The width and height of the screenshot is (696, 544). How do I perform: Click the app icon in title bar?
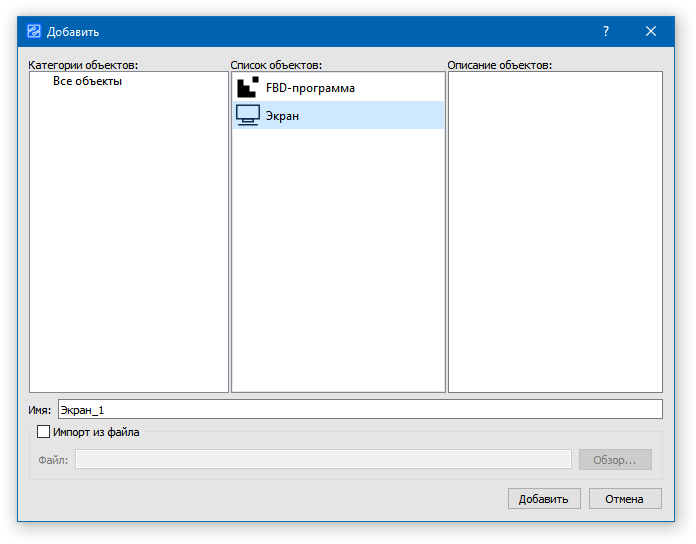34,32
